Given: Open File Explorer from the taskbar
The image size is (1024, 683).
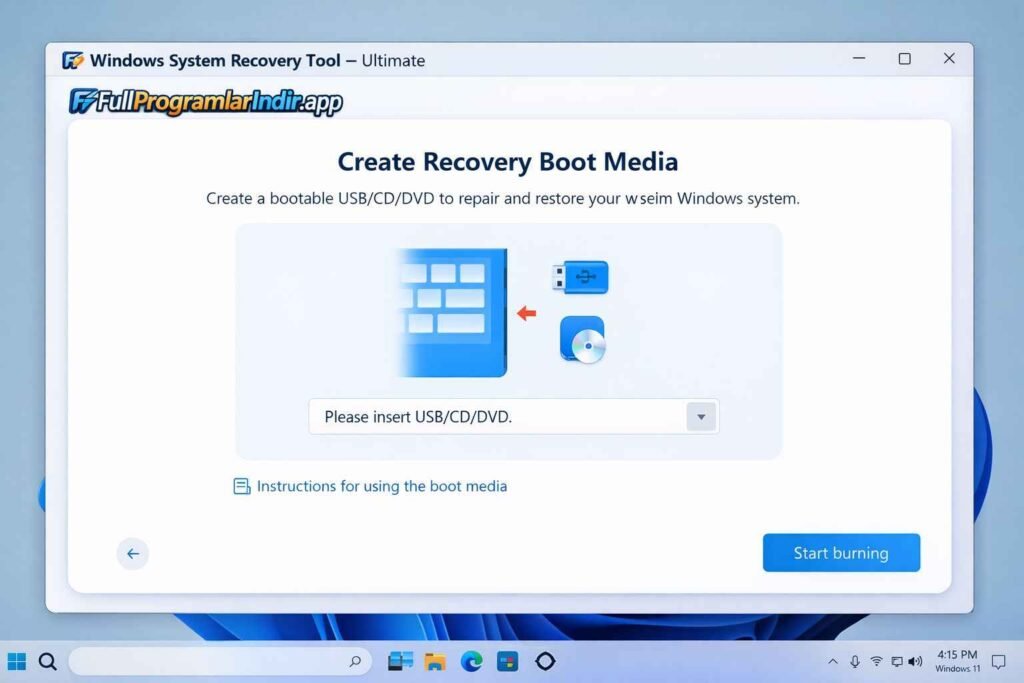Looking at the screenshot, I should coord(435,661).
